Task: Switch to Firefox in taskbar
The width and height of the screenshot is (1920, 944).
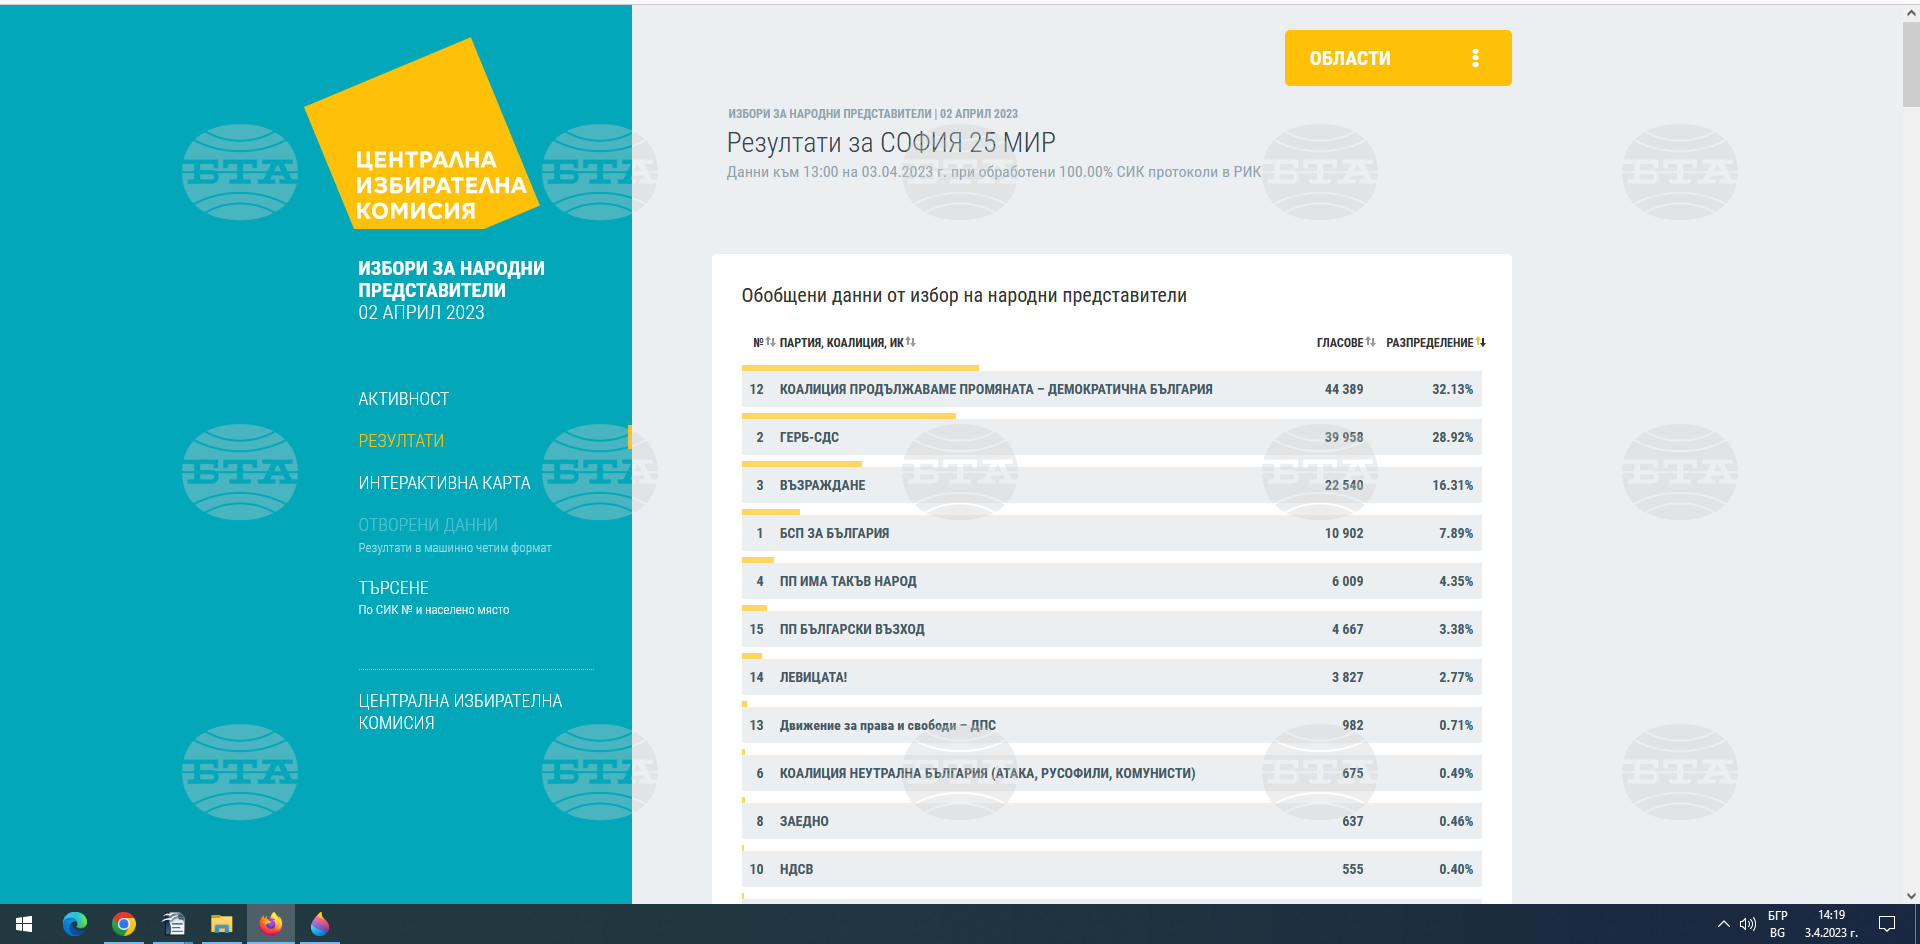Action: [271, 924]
